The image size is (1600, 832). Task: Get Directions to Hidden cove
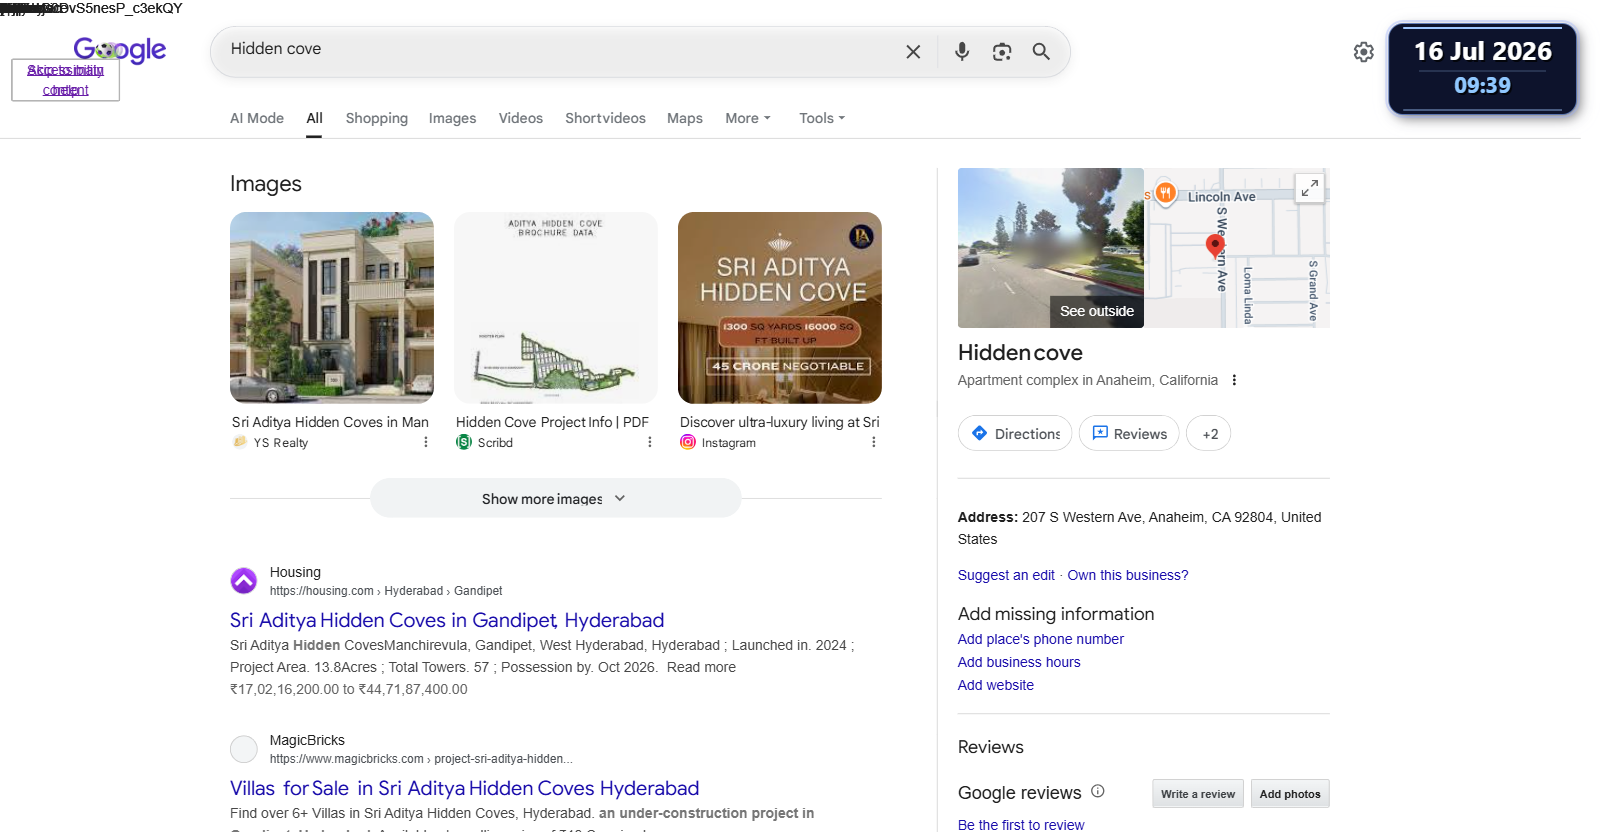click(x=1015, y=434)
